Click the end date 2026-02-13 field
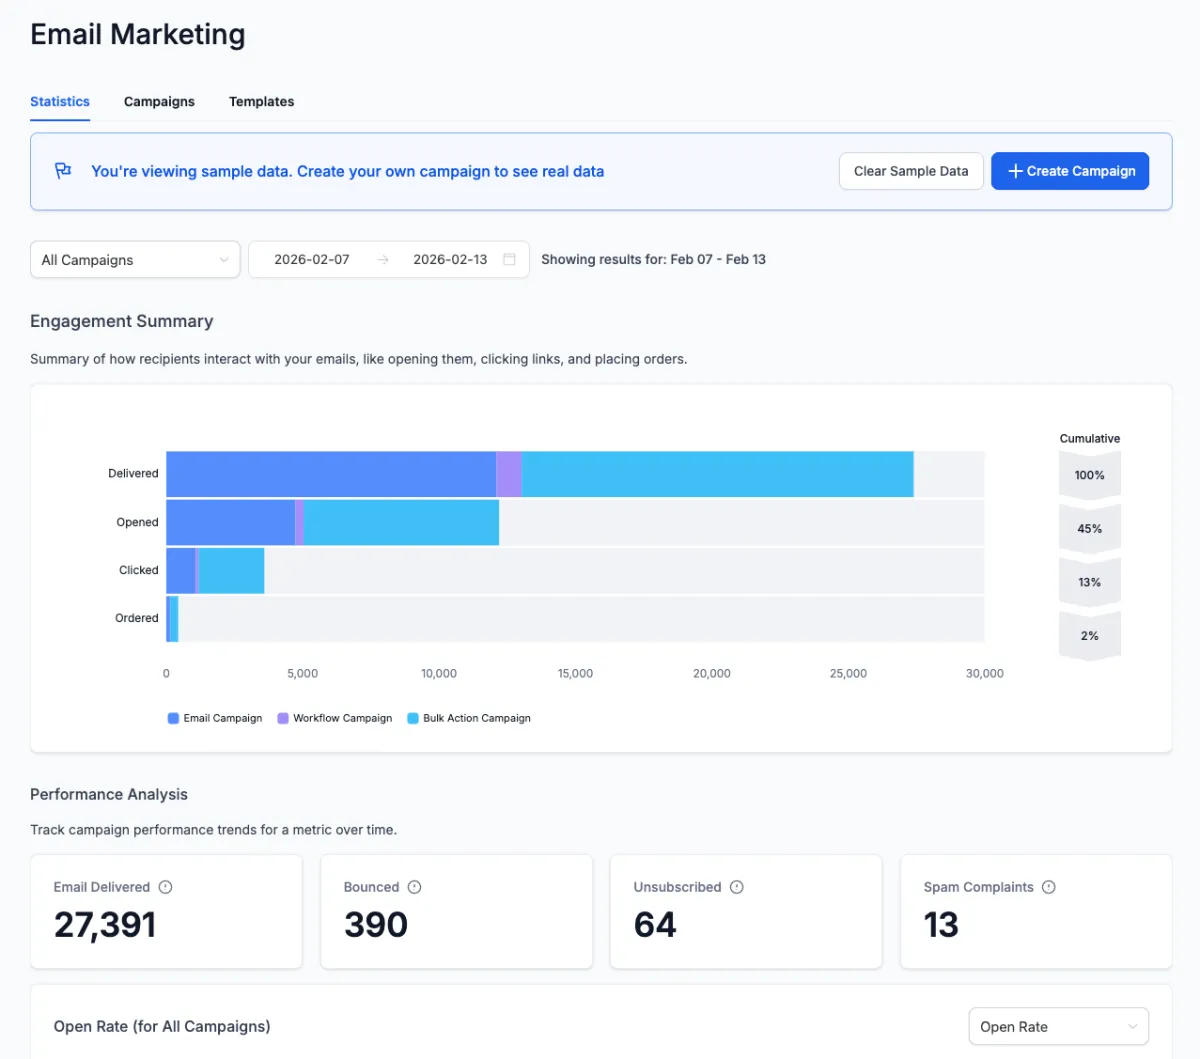 [x=450, y=259]
